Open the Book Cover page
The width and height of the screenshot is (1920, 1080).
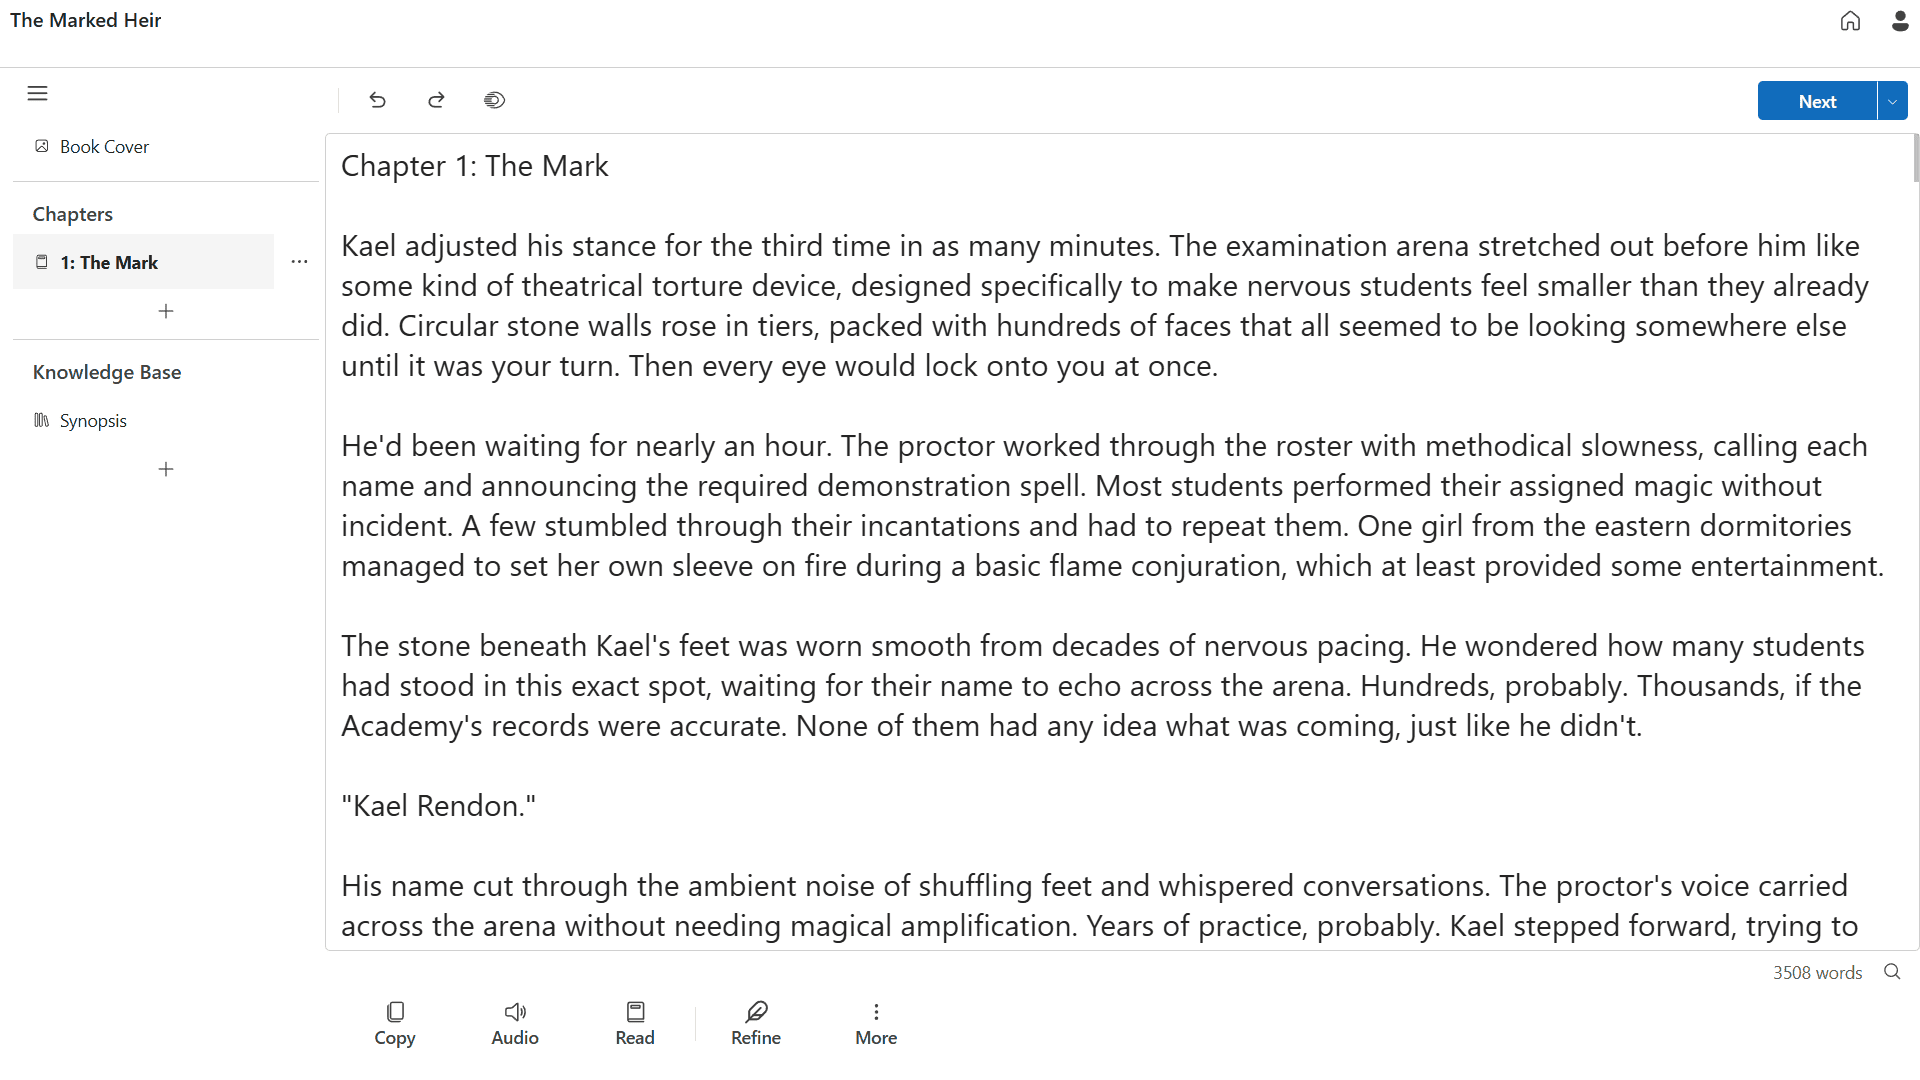point(104,147)
